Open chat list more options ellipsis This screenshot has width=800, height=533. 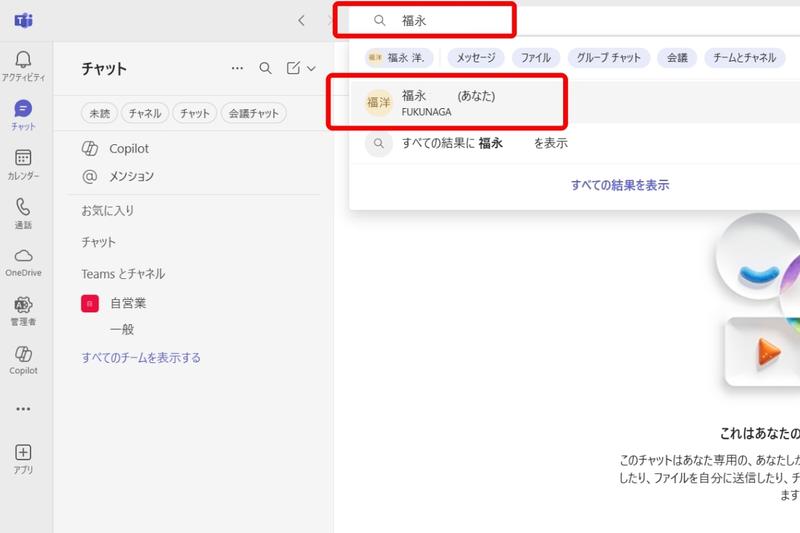[237, 68]
